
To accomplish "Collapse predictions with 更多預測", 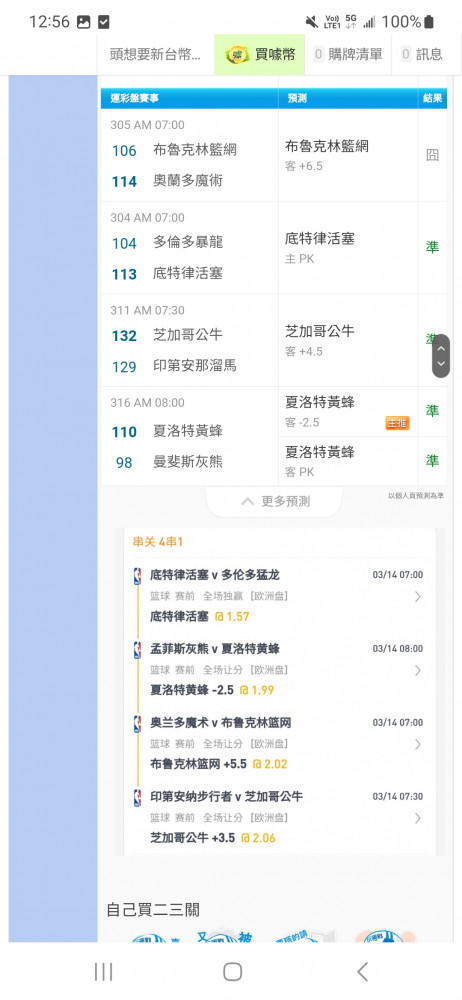I will (x=275, y=501).
